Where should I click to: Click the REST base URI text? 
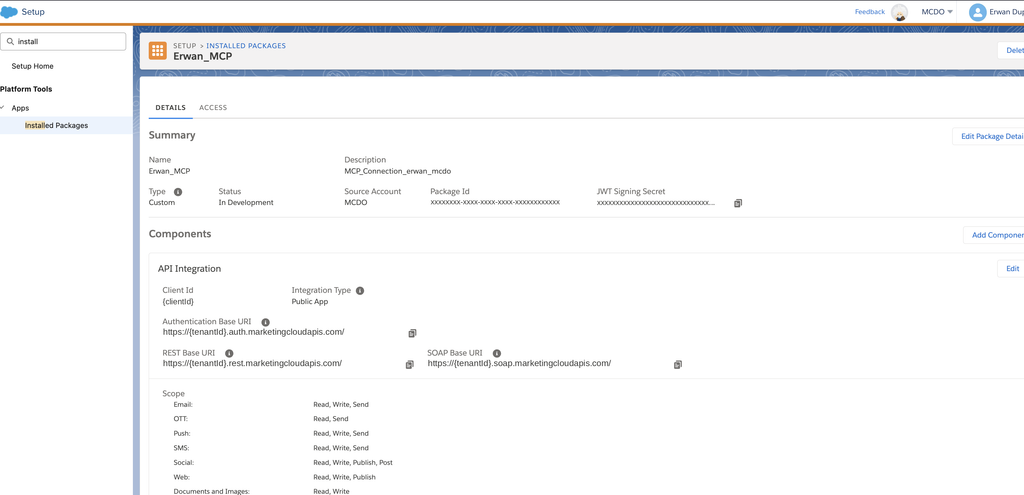point(252,363)
